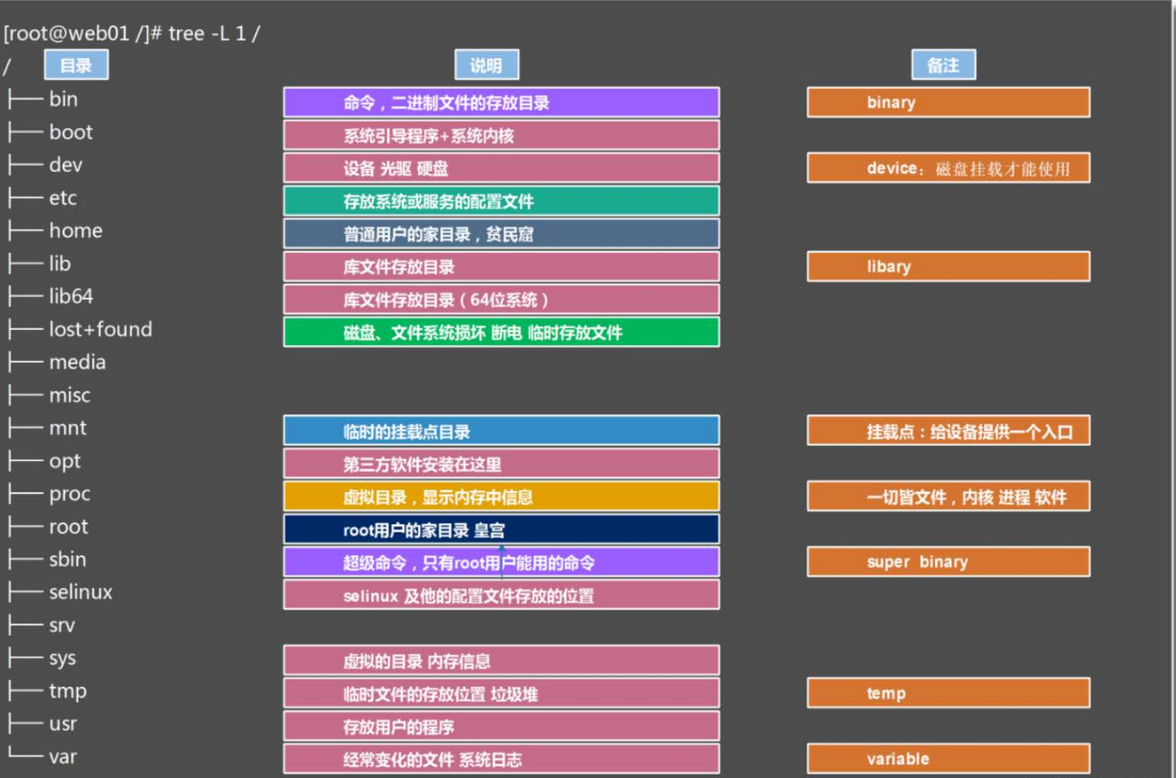Click the 说明 header label
The height and width of the screenshot is (778, 1176).
tap(487, 64)
